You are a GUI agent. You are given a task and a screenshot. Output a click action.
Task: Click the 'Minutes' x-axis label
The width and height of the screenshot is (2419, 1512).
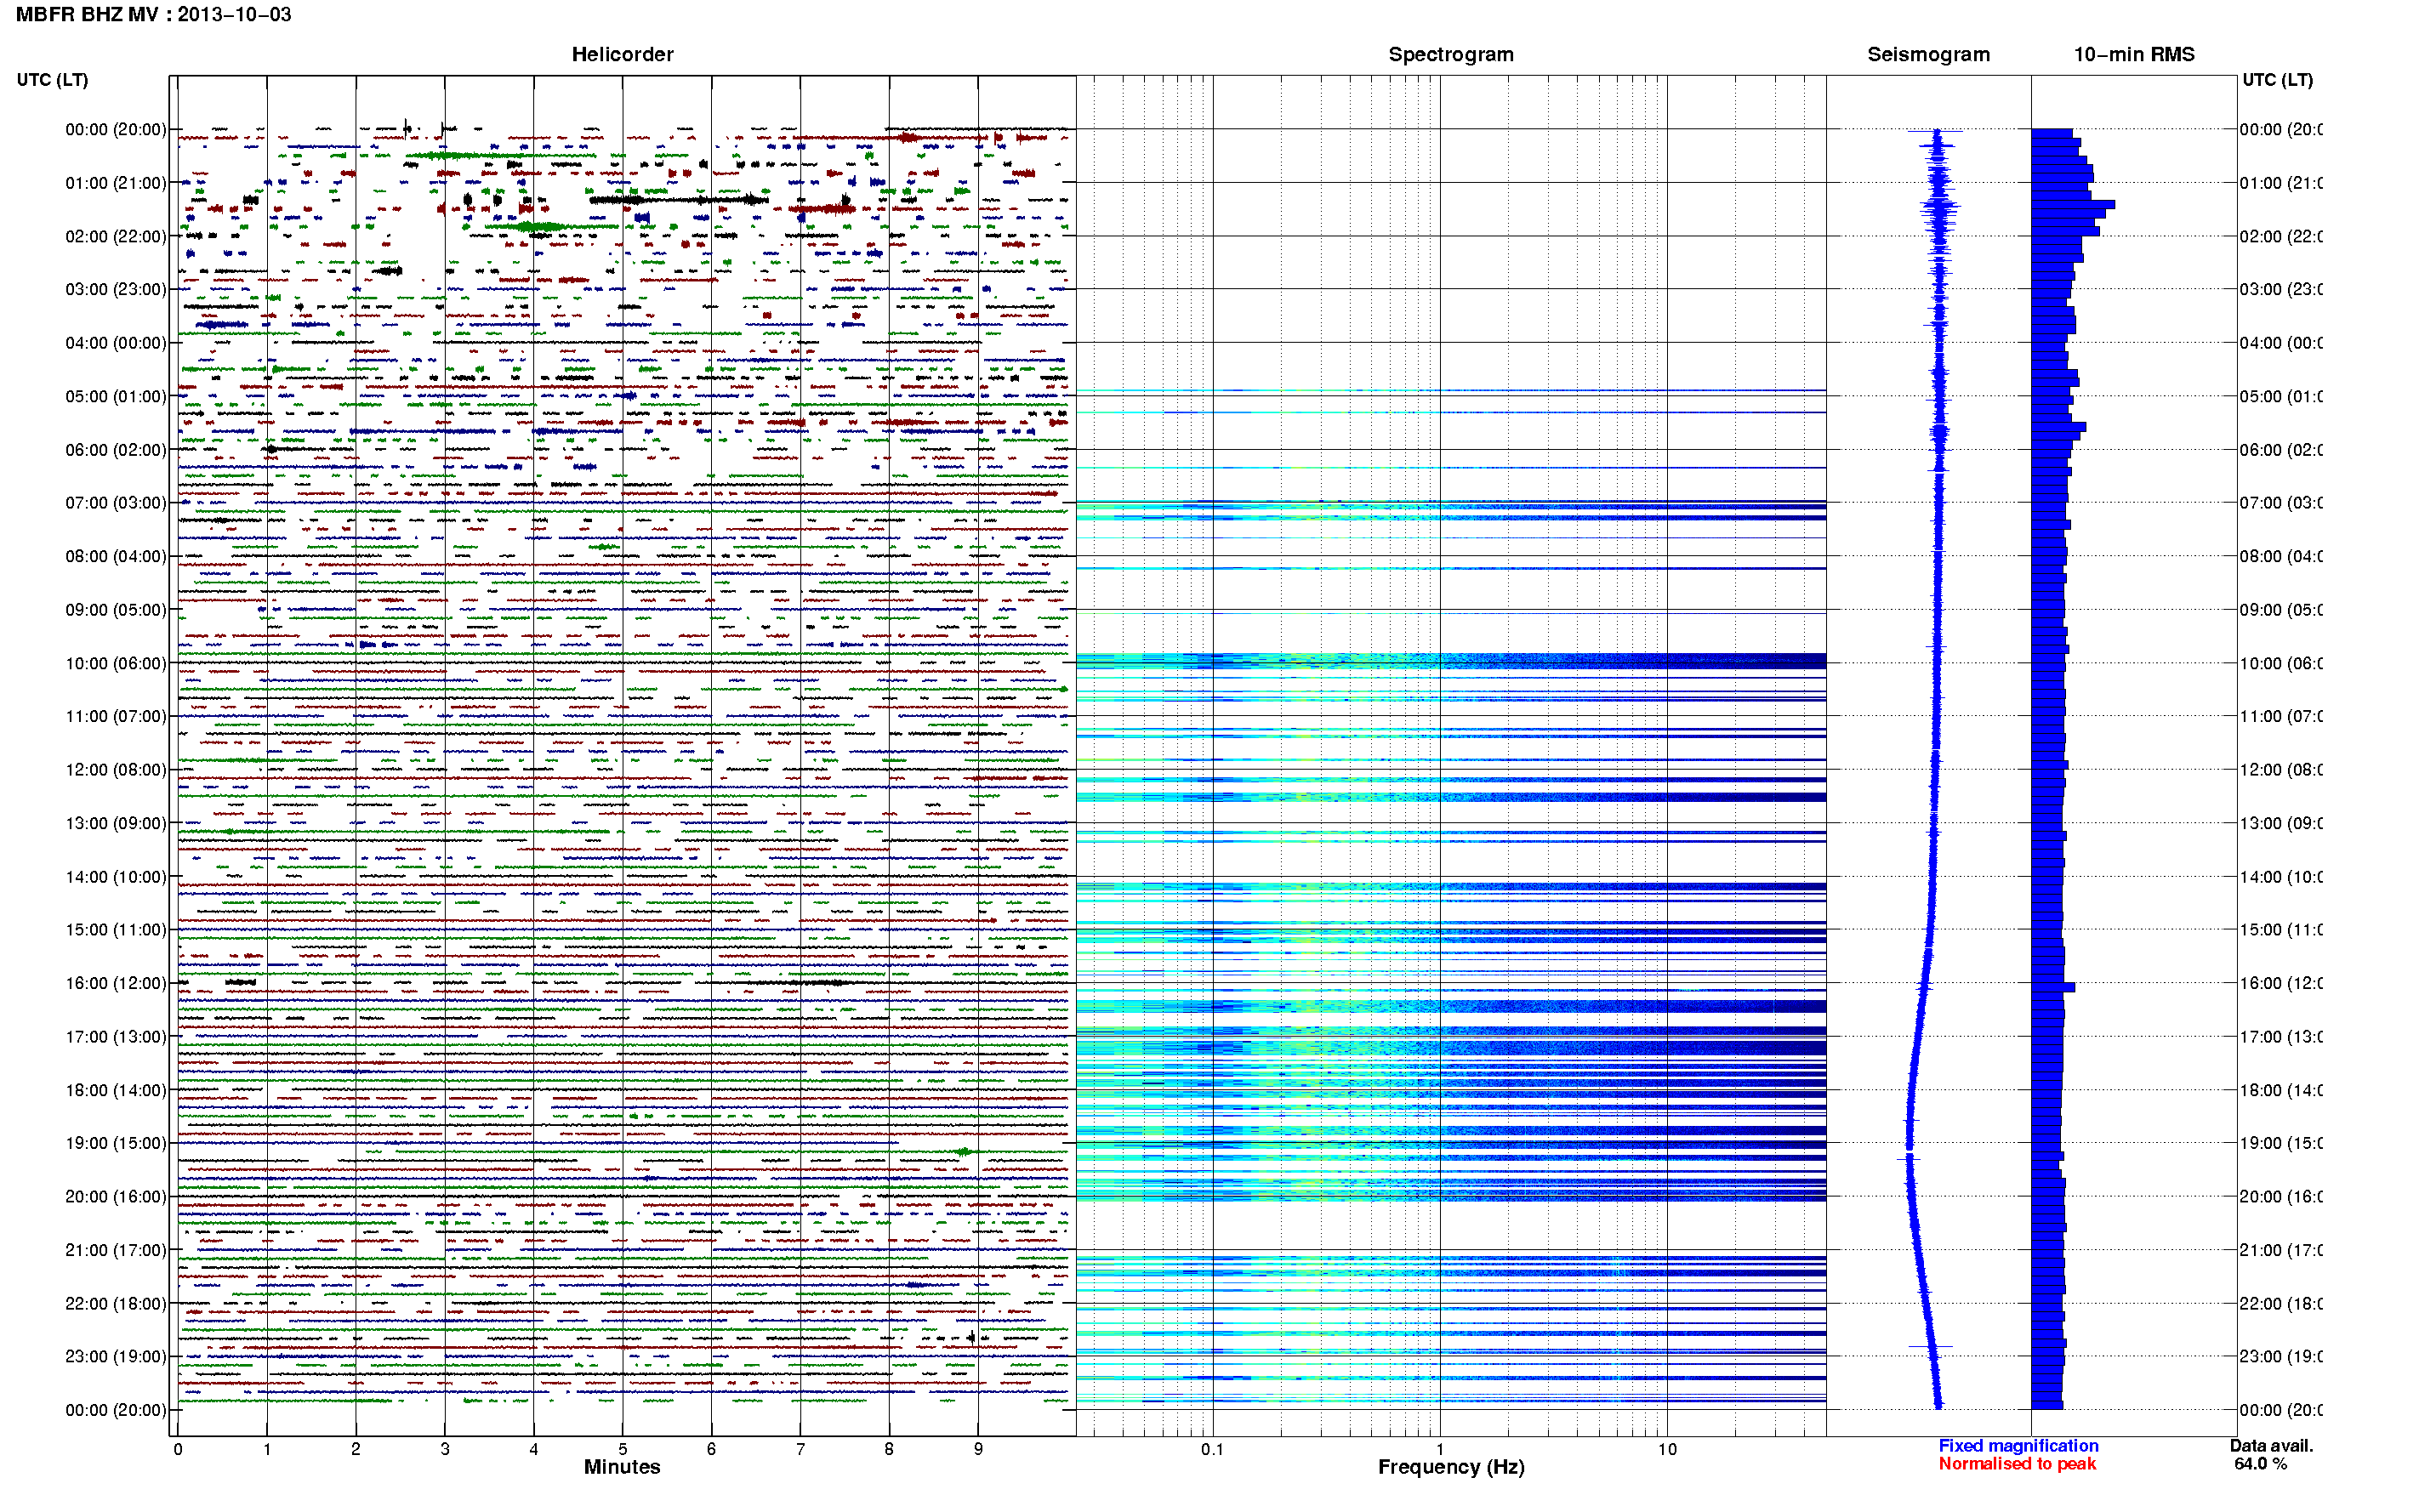point(622,1467)
